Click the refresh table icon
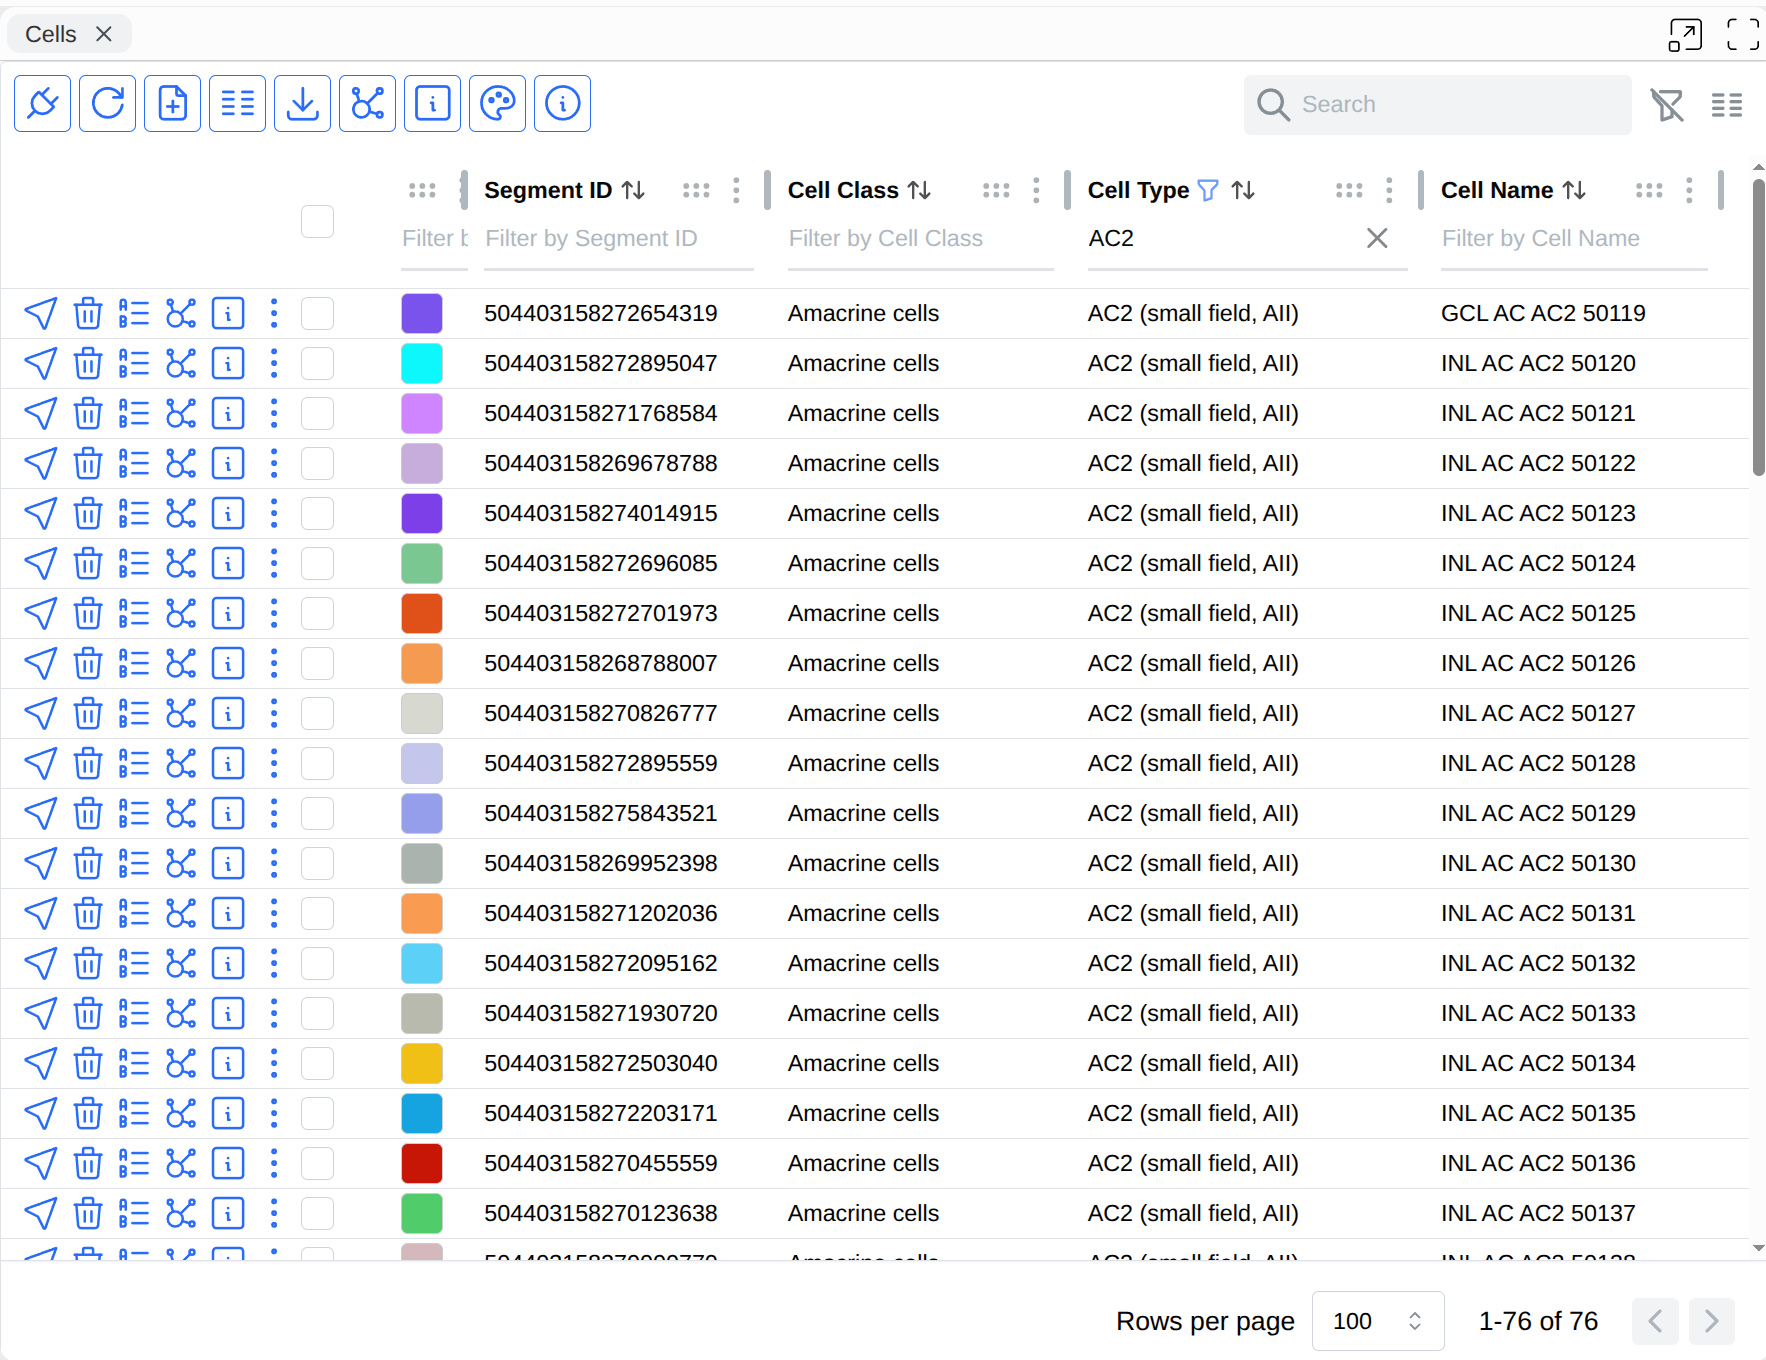The height and width of the screenshot is (1360, 1766). pos(107,103)
